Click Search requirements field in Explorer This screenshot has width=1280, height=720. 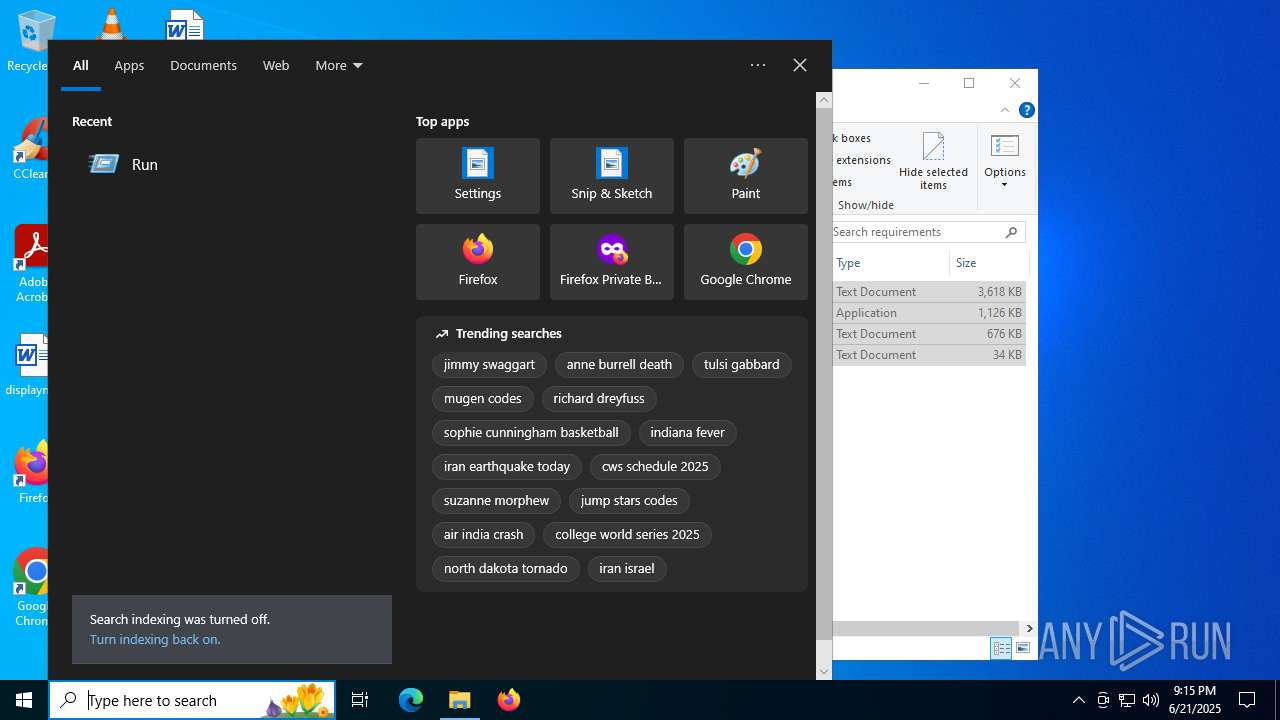(x=928, y=232)
